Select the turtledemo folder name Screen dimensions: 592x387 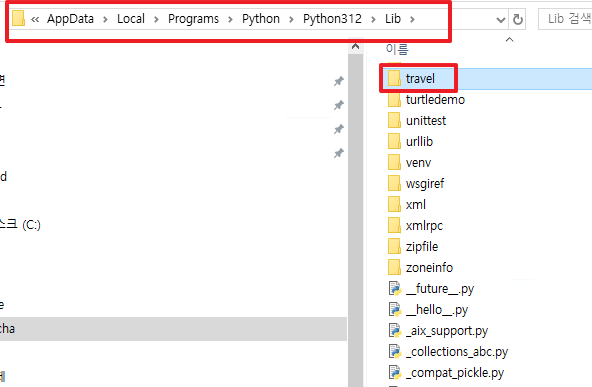(x=435, y=100)
